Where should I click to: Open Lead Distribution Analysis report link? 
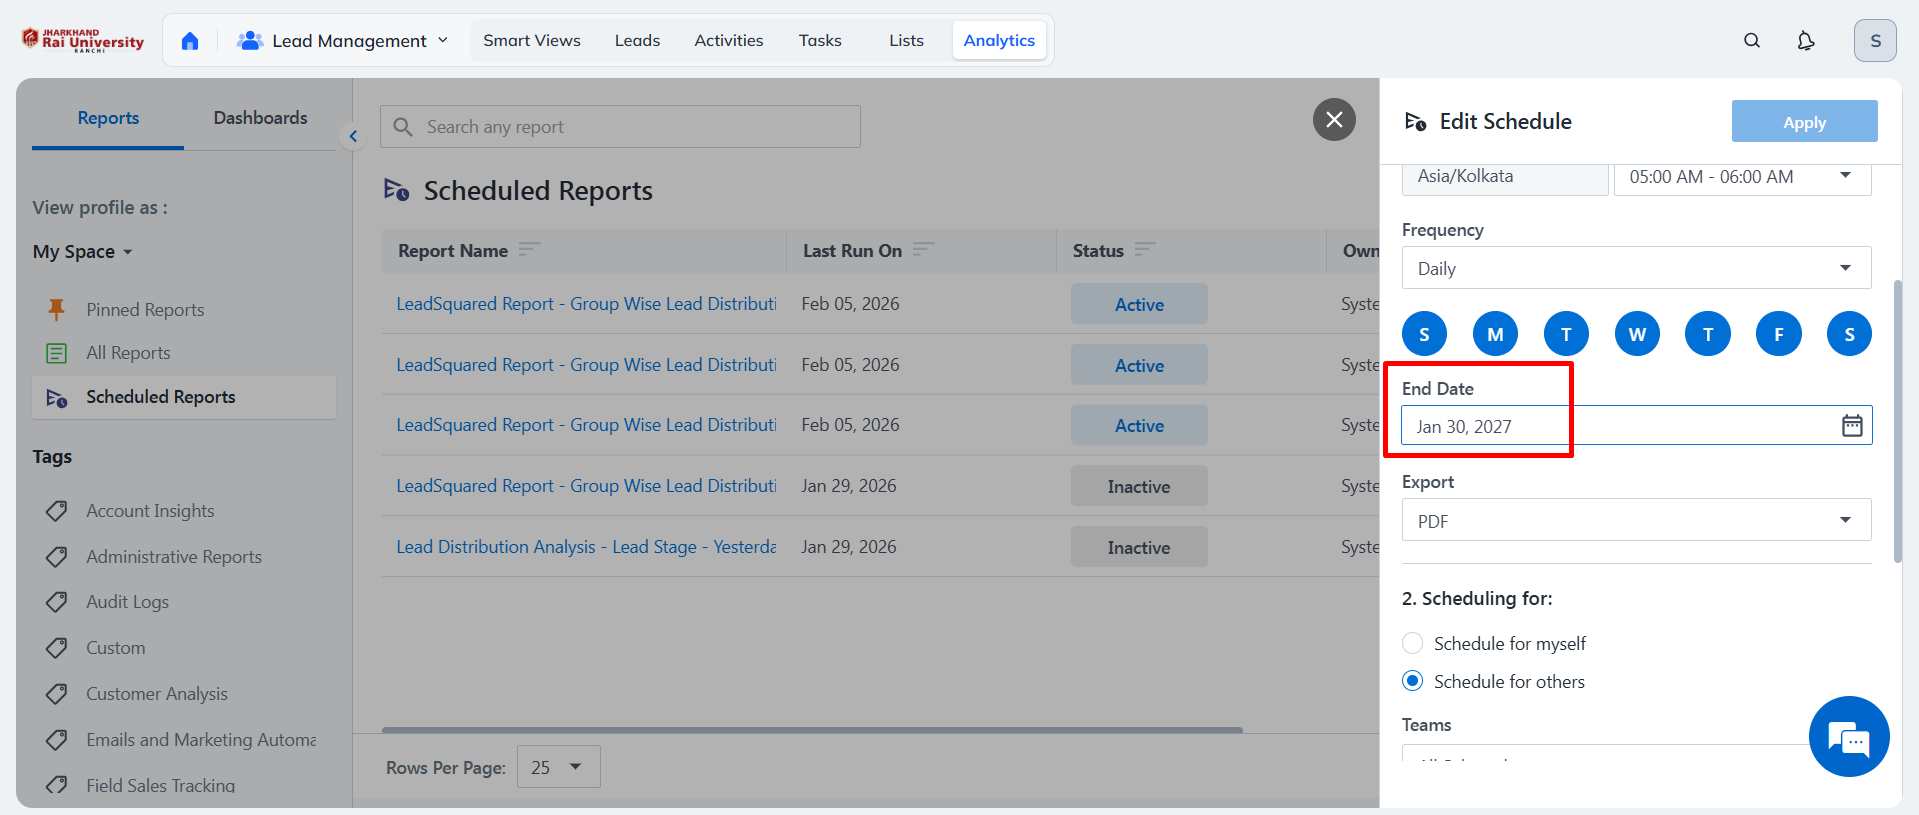586,547
